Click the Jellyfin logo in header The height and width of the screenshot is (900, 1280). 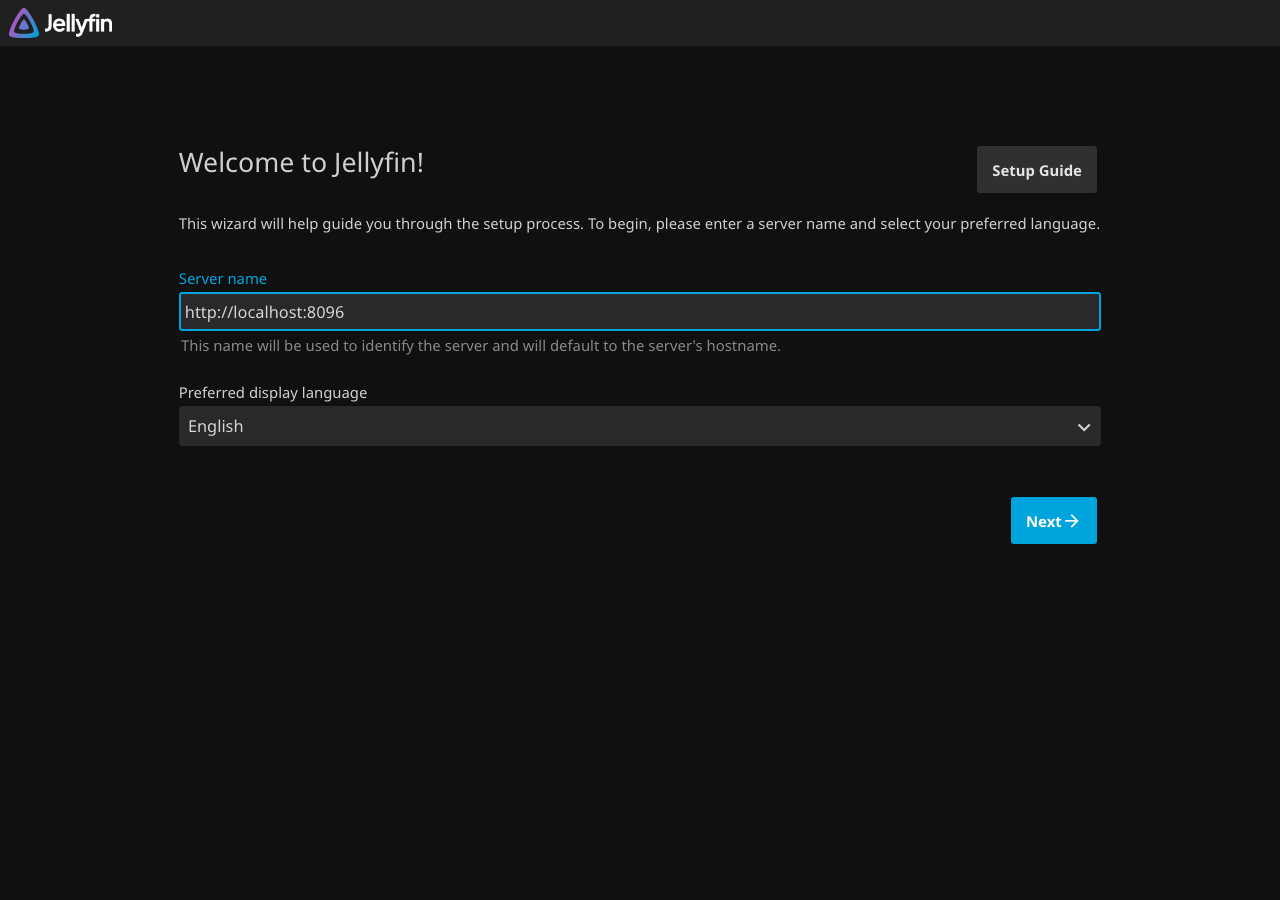coord(61,23)
